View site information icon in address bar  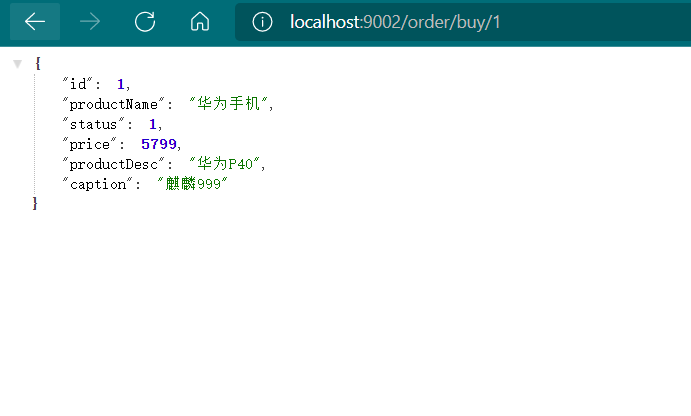point(262,22)
